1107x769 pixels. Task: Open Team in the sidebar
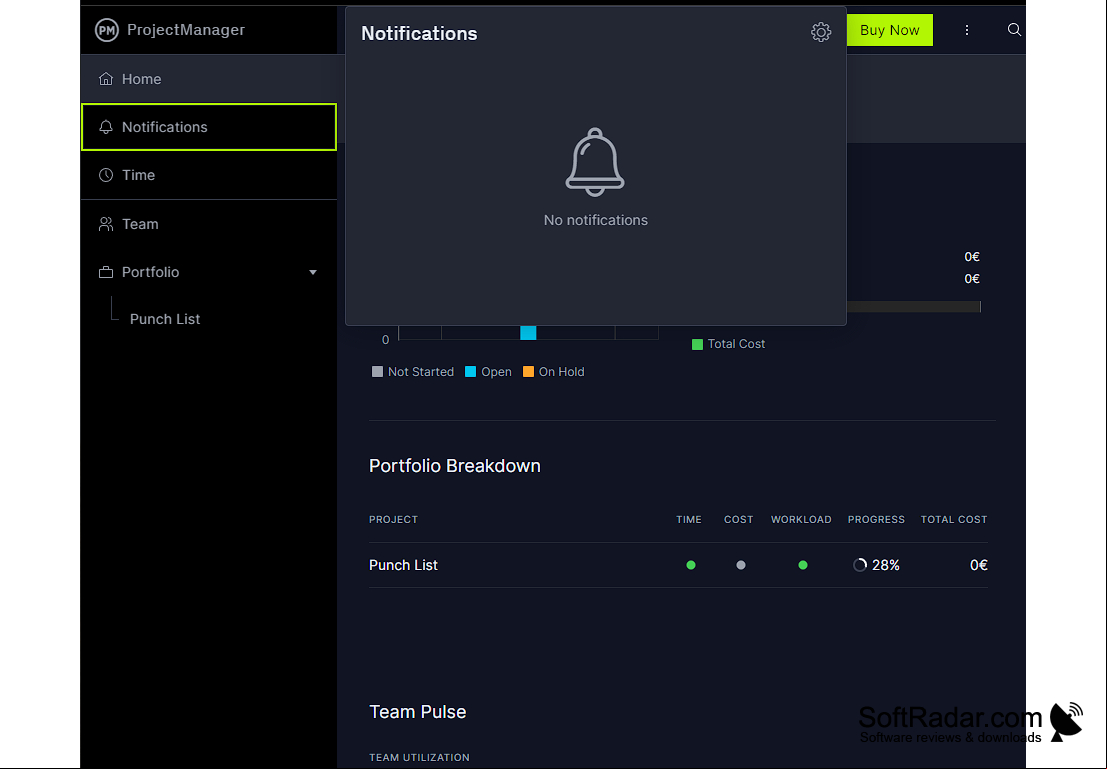point(209,224)
